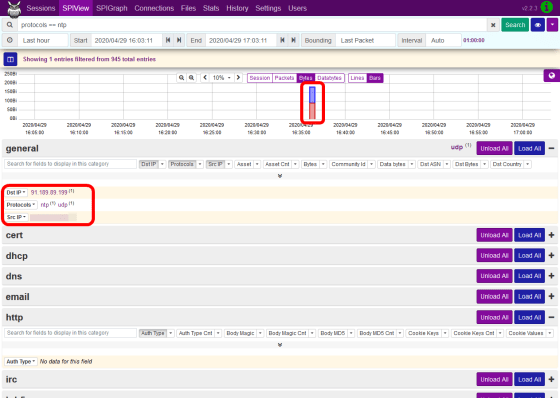Viewport: 560px width, 398px height.
Task: Expand the dhcp category with plus
Action: 551,255
